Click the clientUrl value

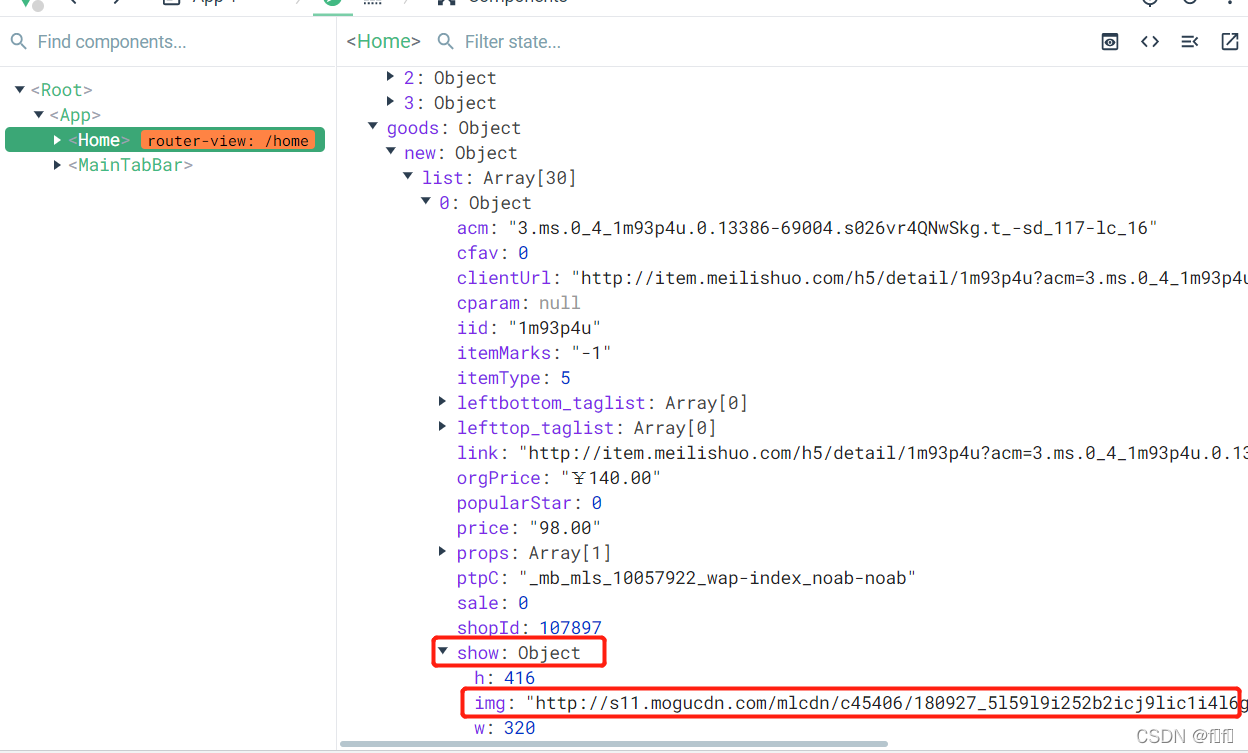click(x=909, y=278)
